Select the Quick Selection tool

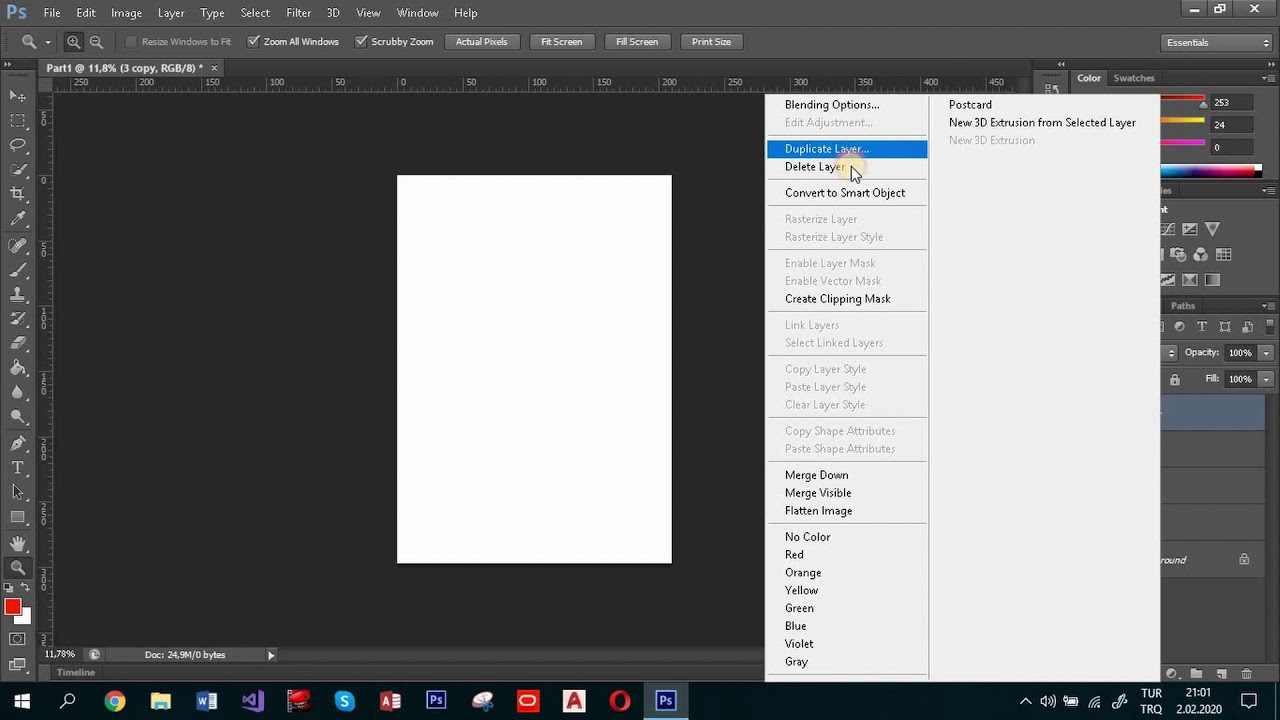click(18, 169)
